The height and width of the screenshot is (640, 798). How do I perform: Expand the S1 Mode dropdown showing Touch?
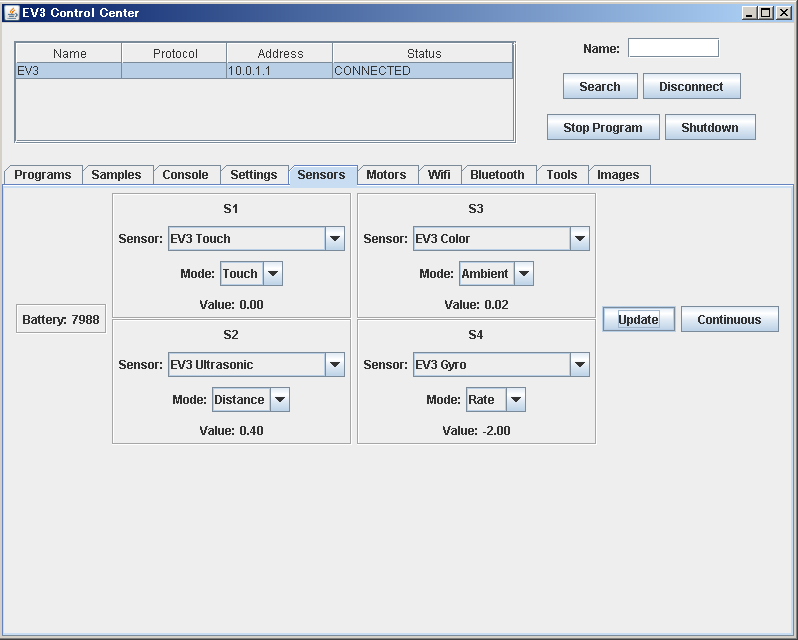click(251, 274)
